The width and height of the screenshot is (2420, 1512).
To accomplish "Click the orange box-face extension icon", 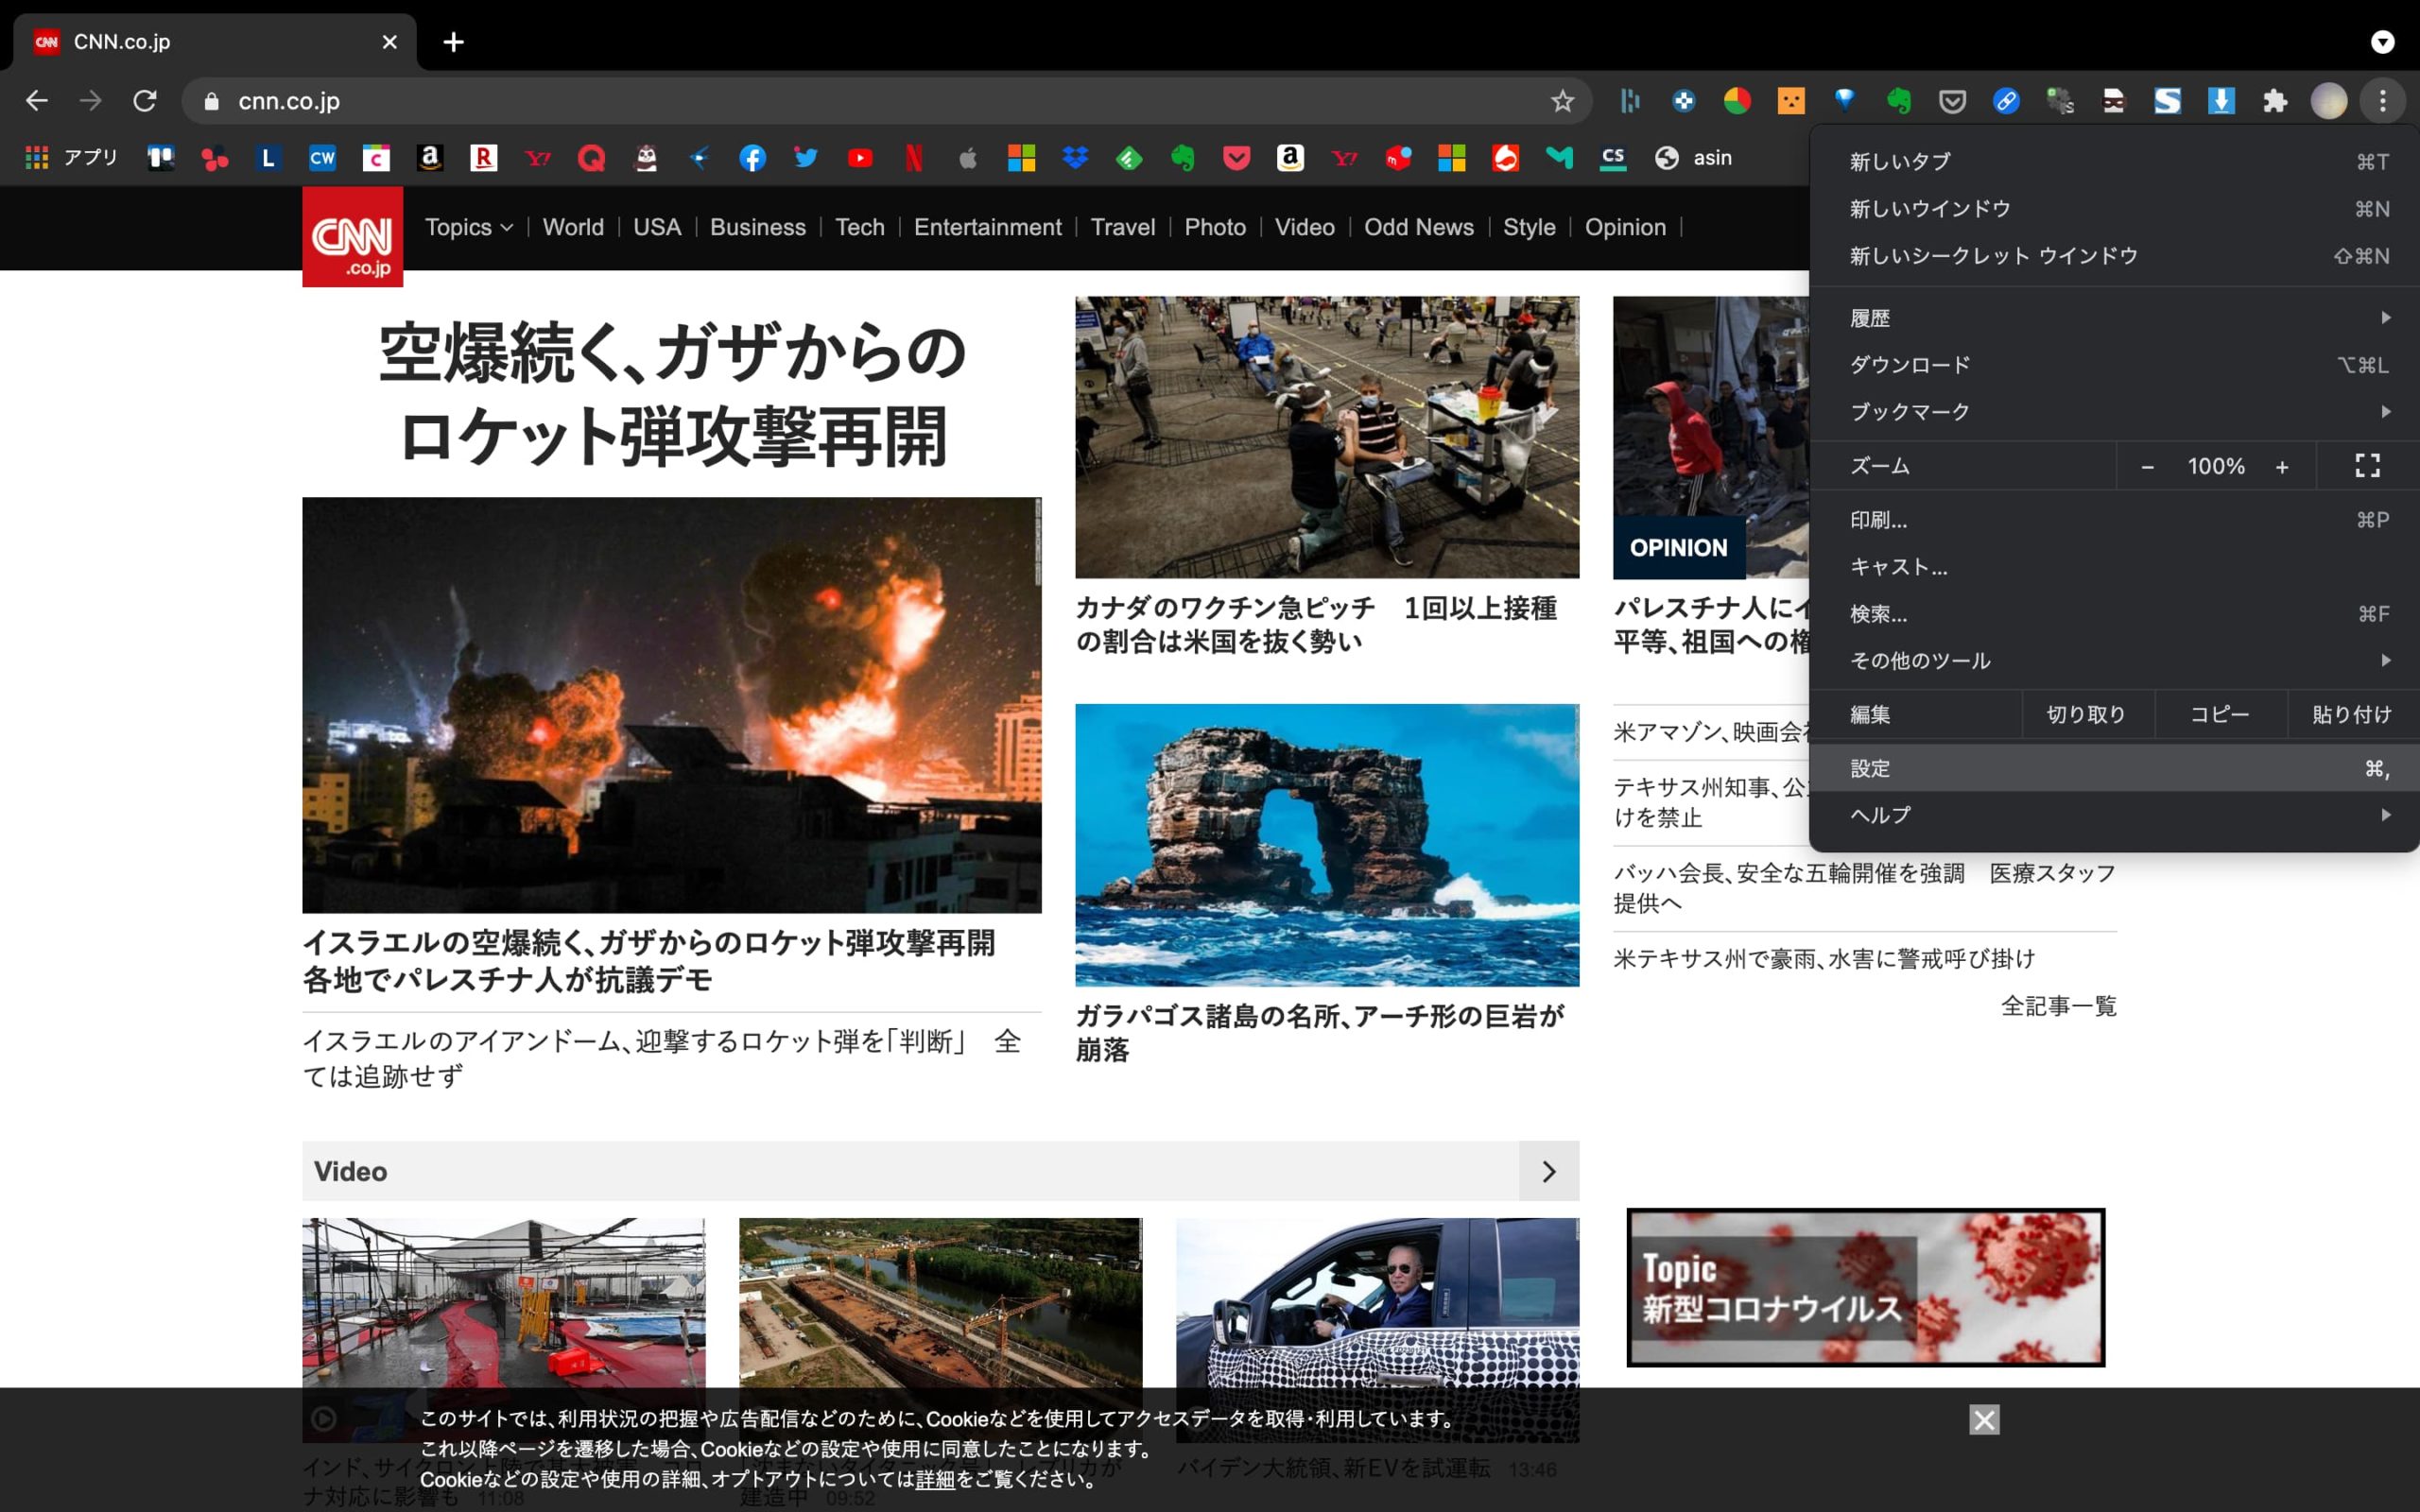I will (x=1791, y=101).
